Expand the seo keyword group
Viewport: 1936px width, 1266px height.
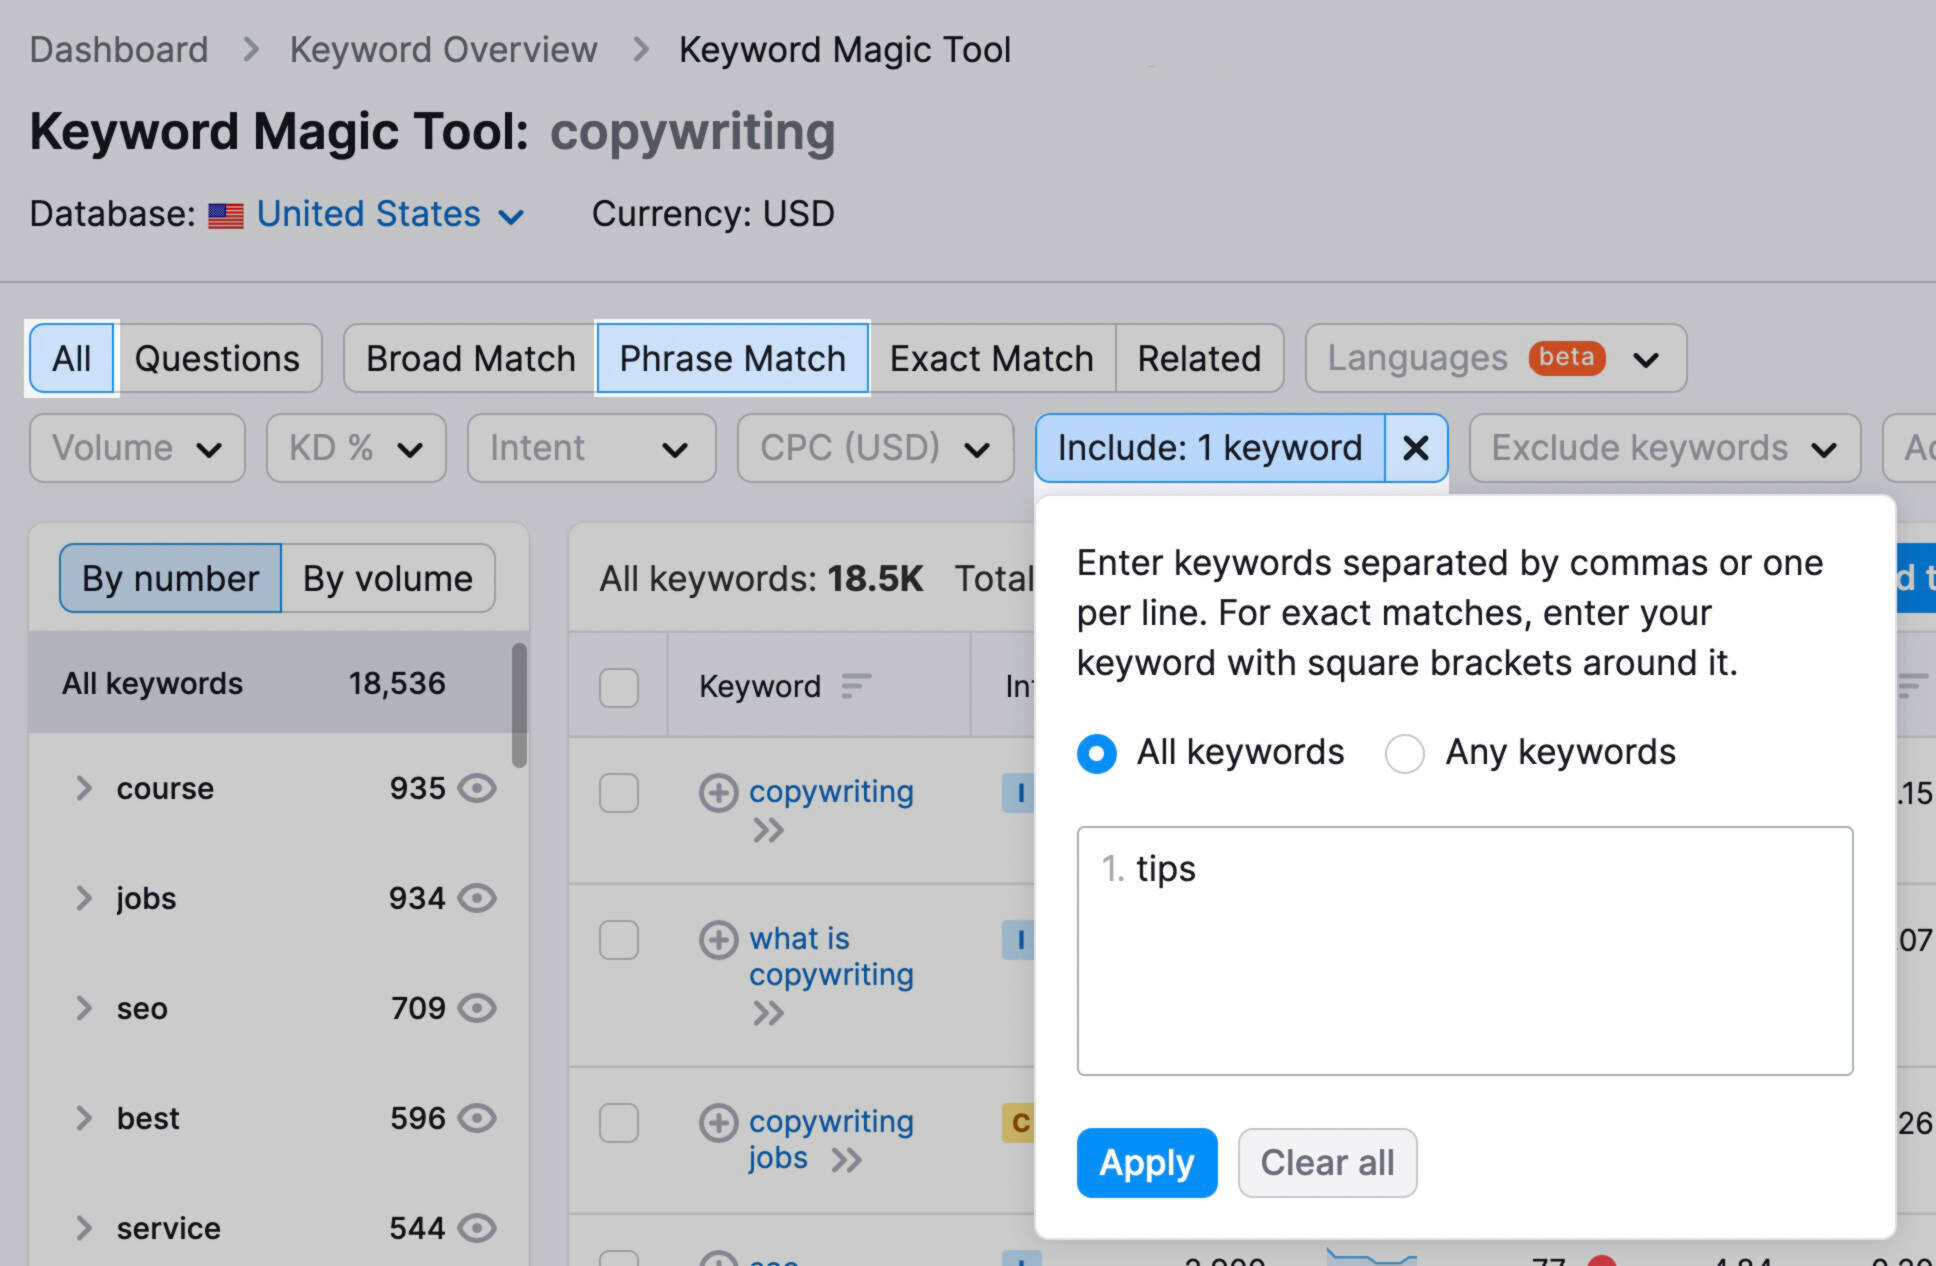(x=84, y=1008)
